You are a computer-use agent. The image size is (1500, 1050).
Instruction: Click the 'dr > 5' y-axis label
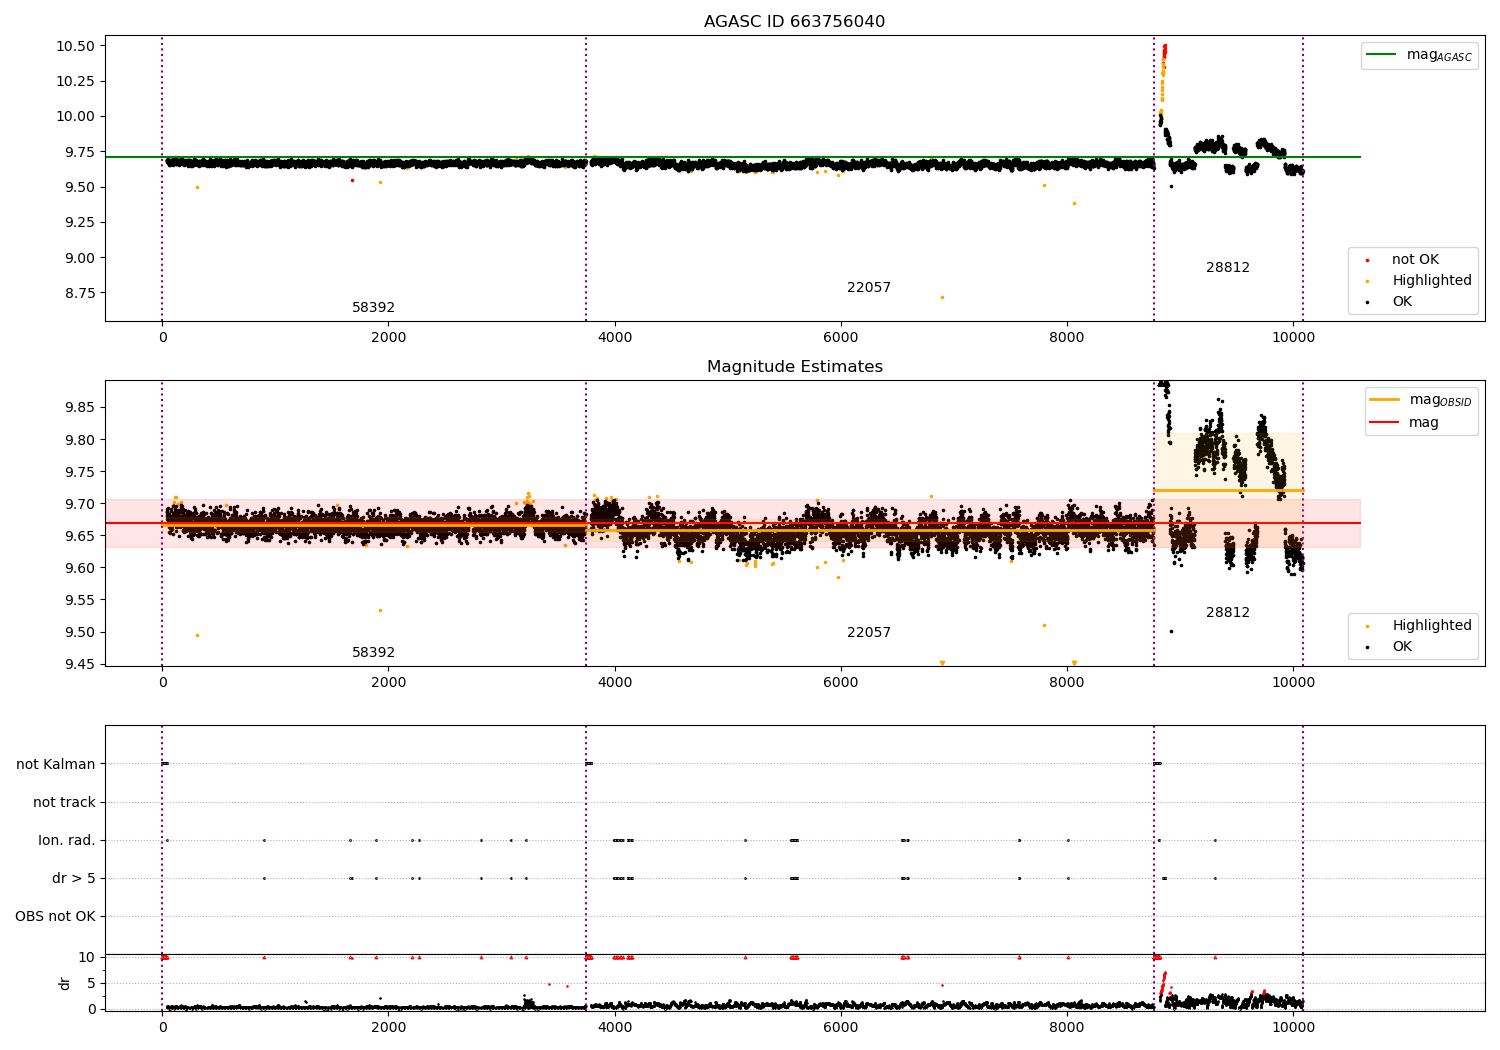pyautogui.click(x=74, y=879)
